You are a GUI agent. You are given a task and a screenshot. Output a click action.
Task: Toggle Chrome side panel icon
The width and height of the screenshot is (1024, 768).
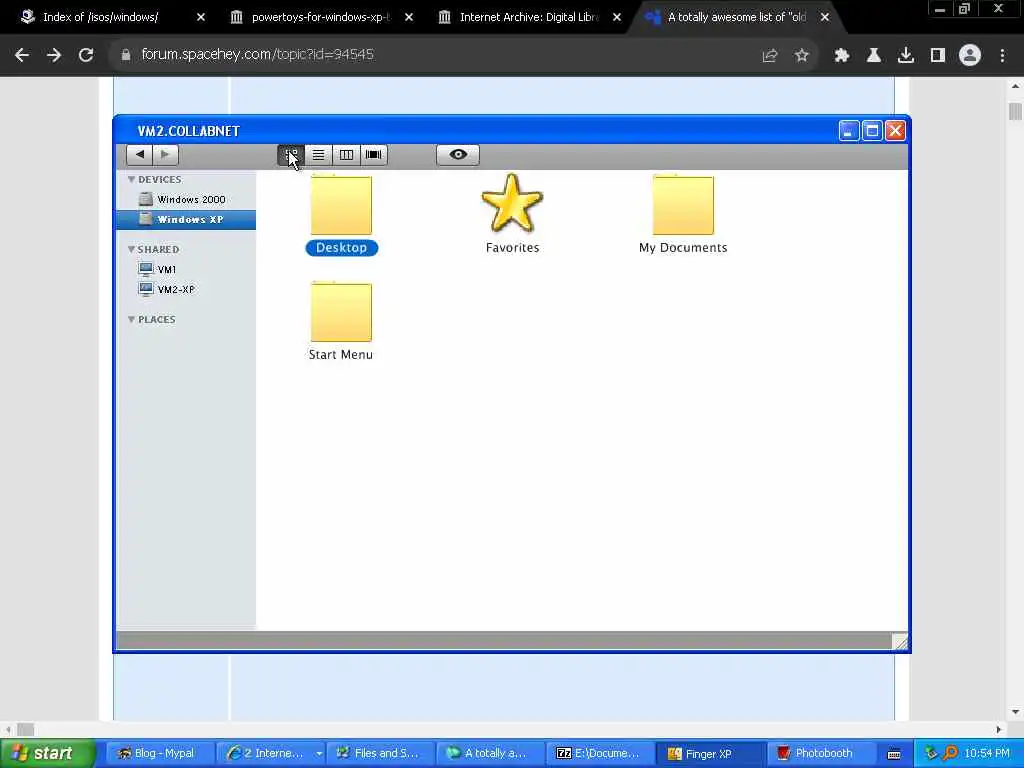[938, 56]
